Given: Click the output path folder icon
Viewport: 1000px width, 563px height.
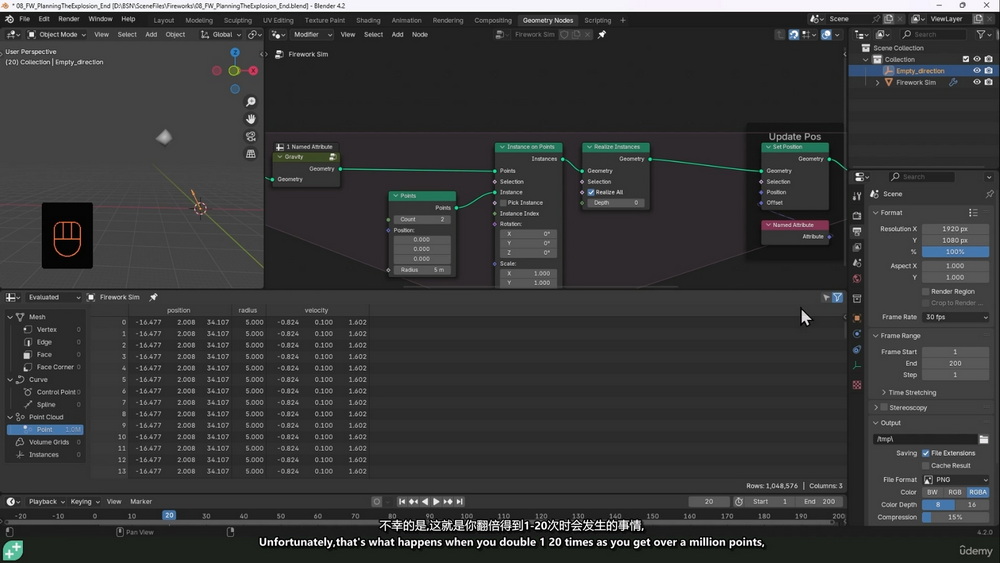Looking at the screenshot, I should 984,439.
